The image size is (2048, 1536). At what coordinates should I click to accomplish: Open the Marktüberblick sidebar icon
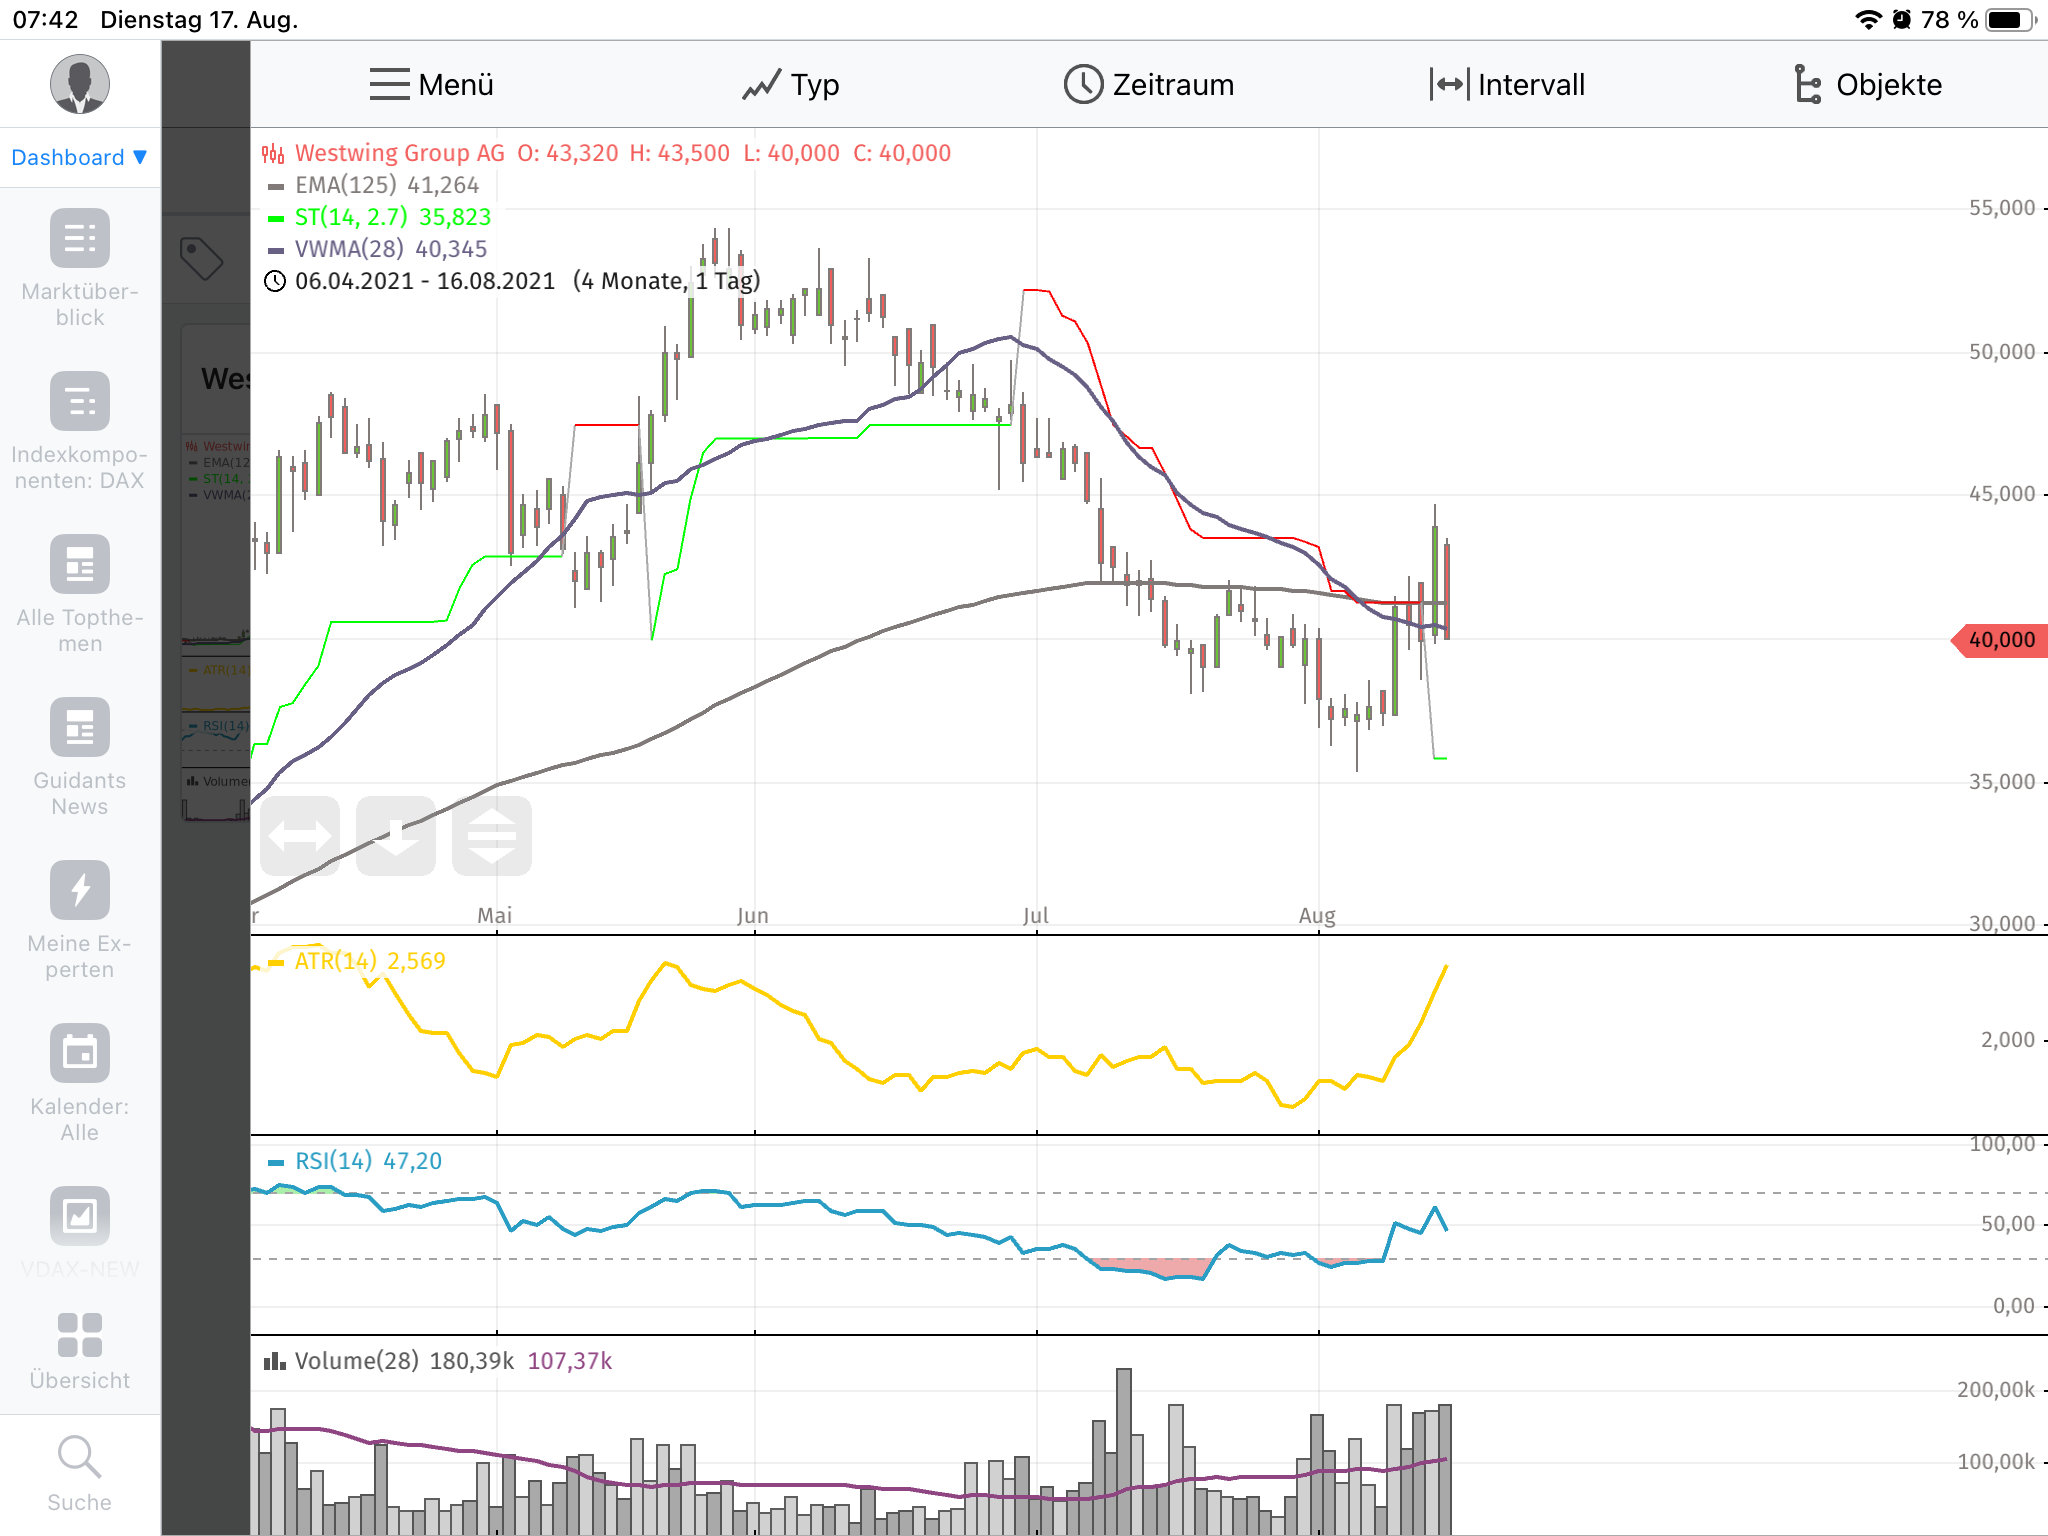79,238
